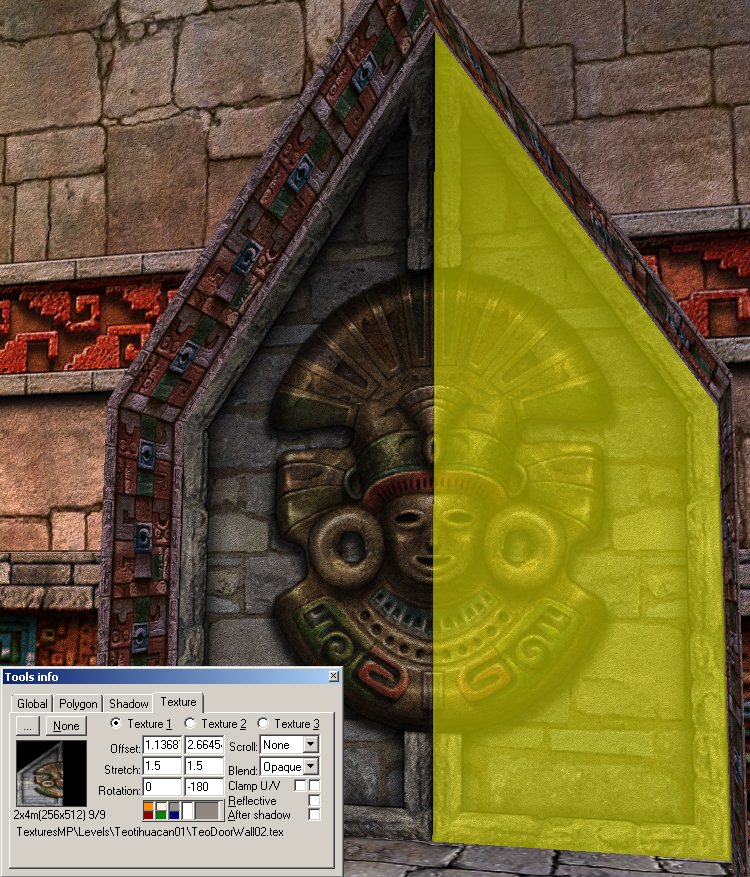Select the Texture tab
Image resolution: width=750 pixels, height=877 pixels.
tap(178, 701)
